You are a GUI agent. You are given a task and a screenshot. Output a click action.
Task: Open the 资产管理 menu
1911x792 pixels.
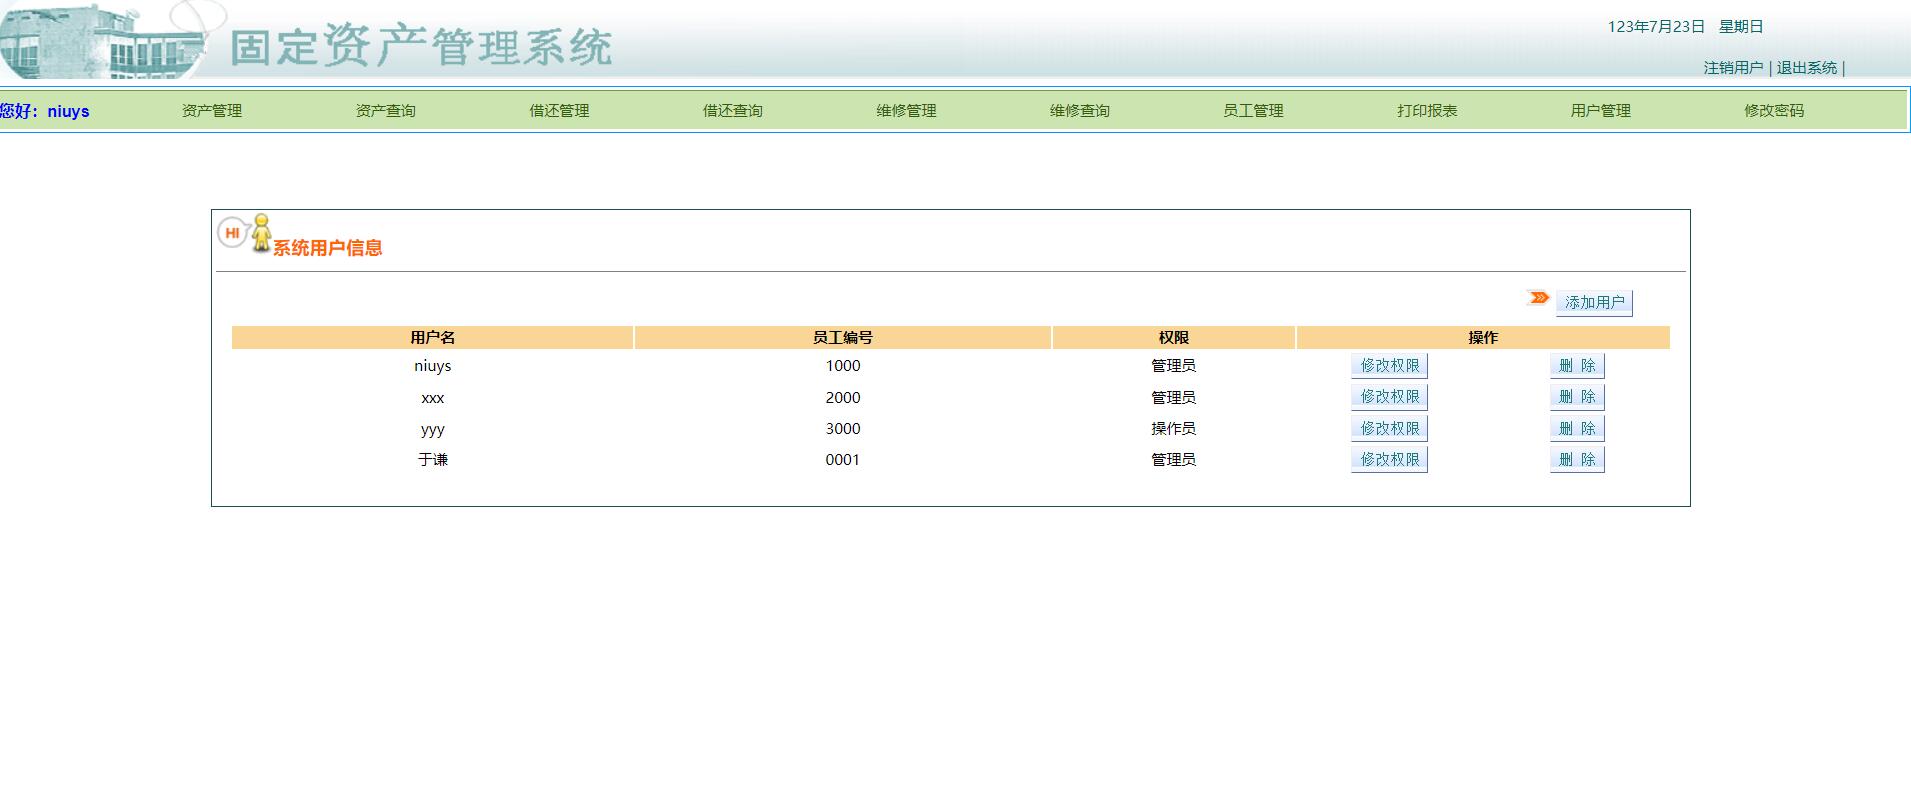[211, 111]
